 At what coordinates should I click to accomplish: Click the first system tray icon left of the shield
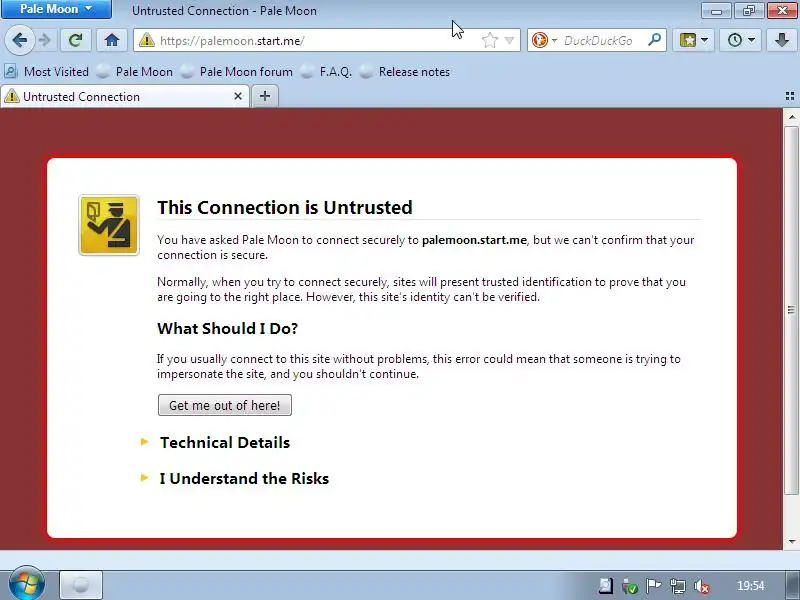(606, 586)
